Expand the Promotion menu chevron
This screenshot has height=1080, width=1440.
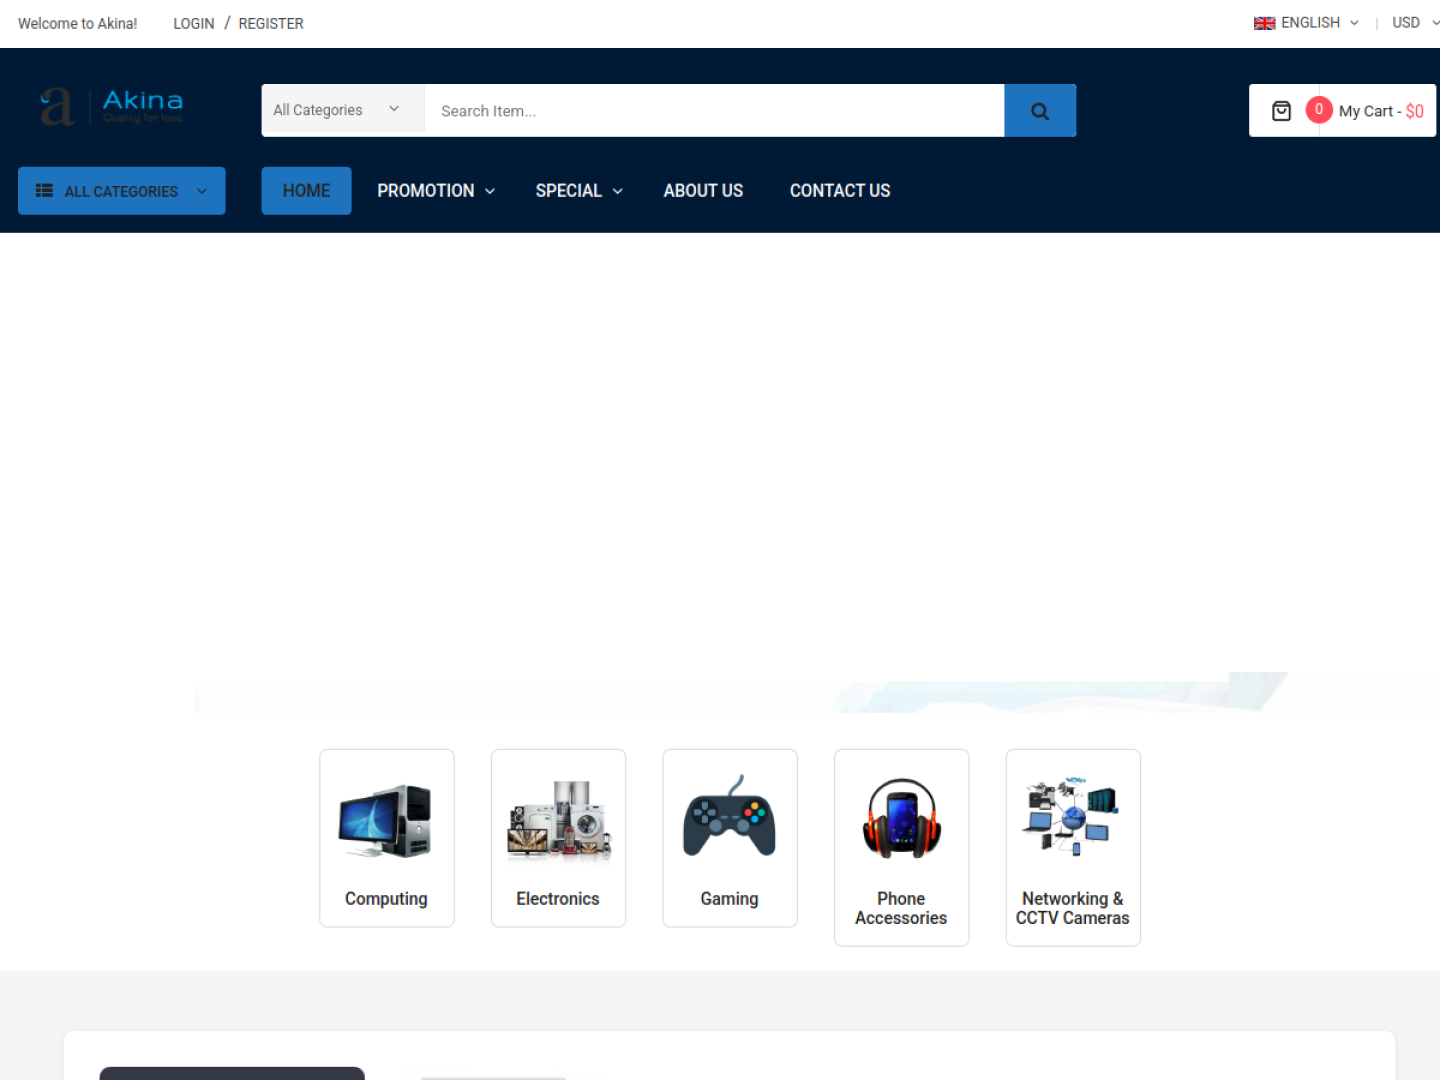point(490,191)
